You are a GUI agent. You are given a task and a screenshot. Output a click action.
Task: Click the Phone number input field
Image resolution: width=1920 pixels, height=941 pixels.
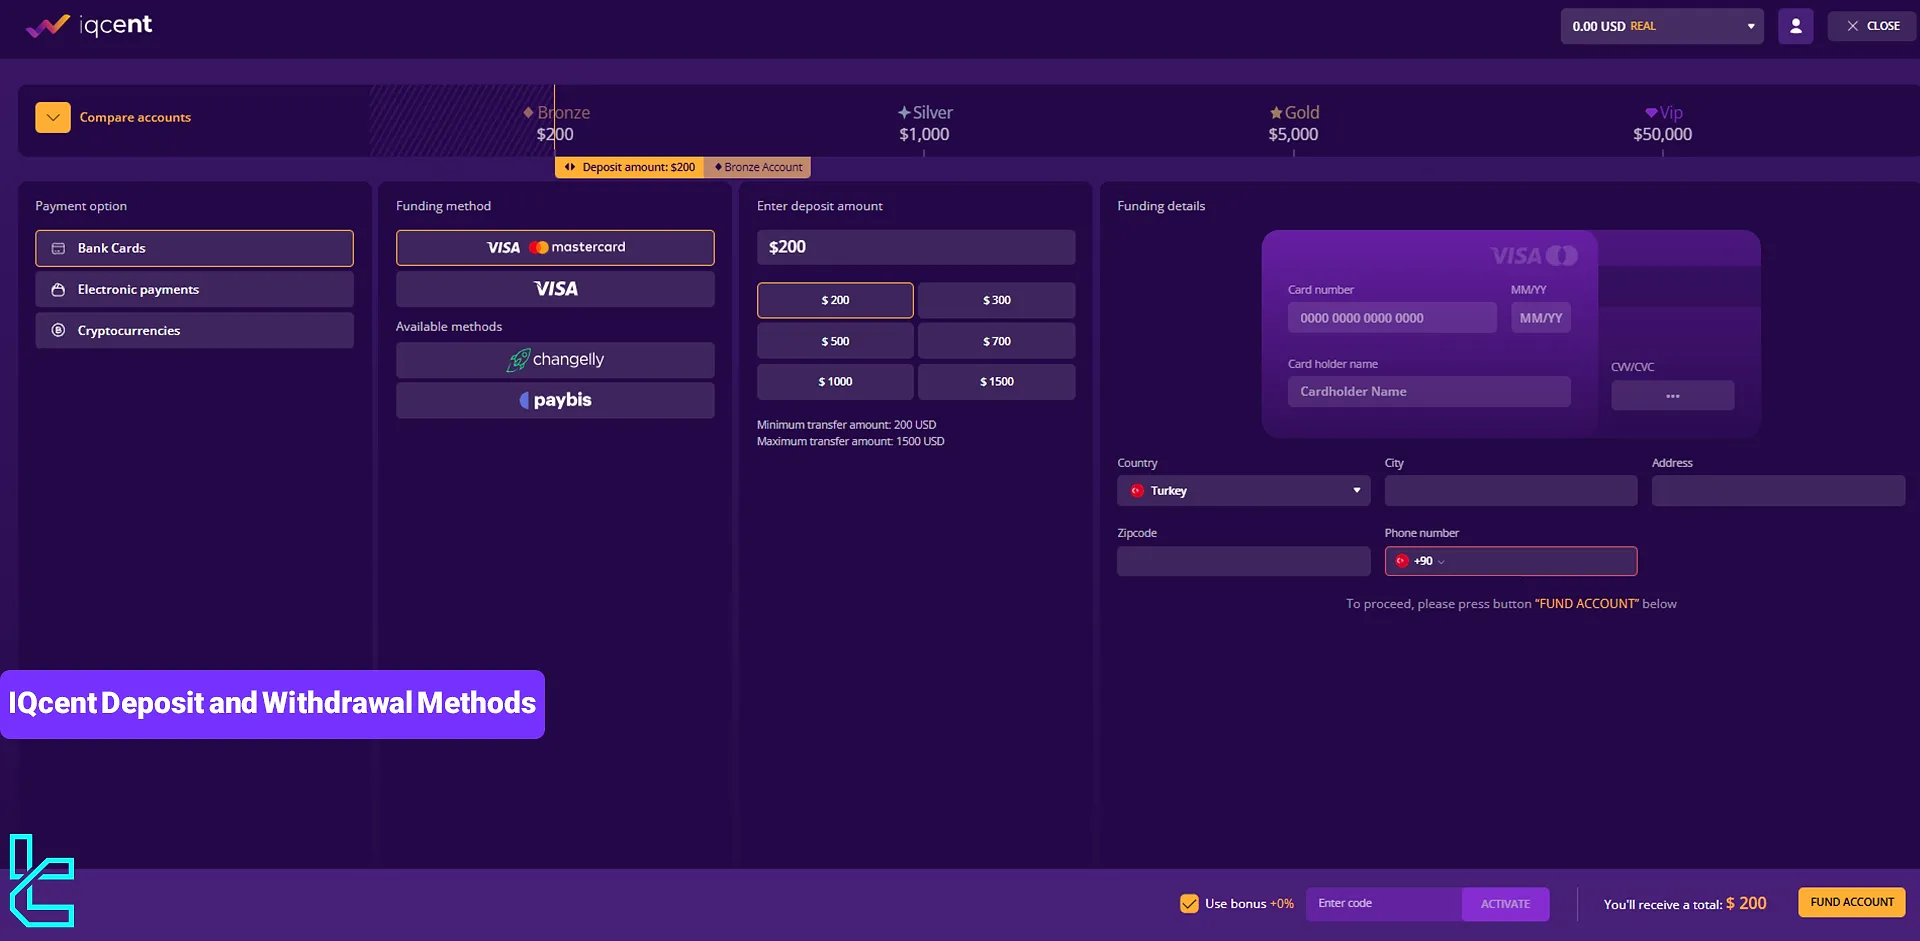tap(1510, 561)
